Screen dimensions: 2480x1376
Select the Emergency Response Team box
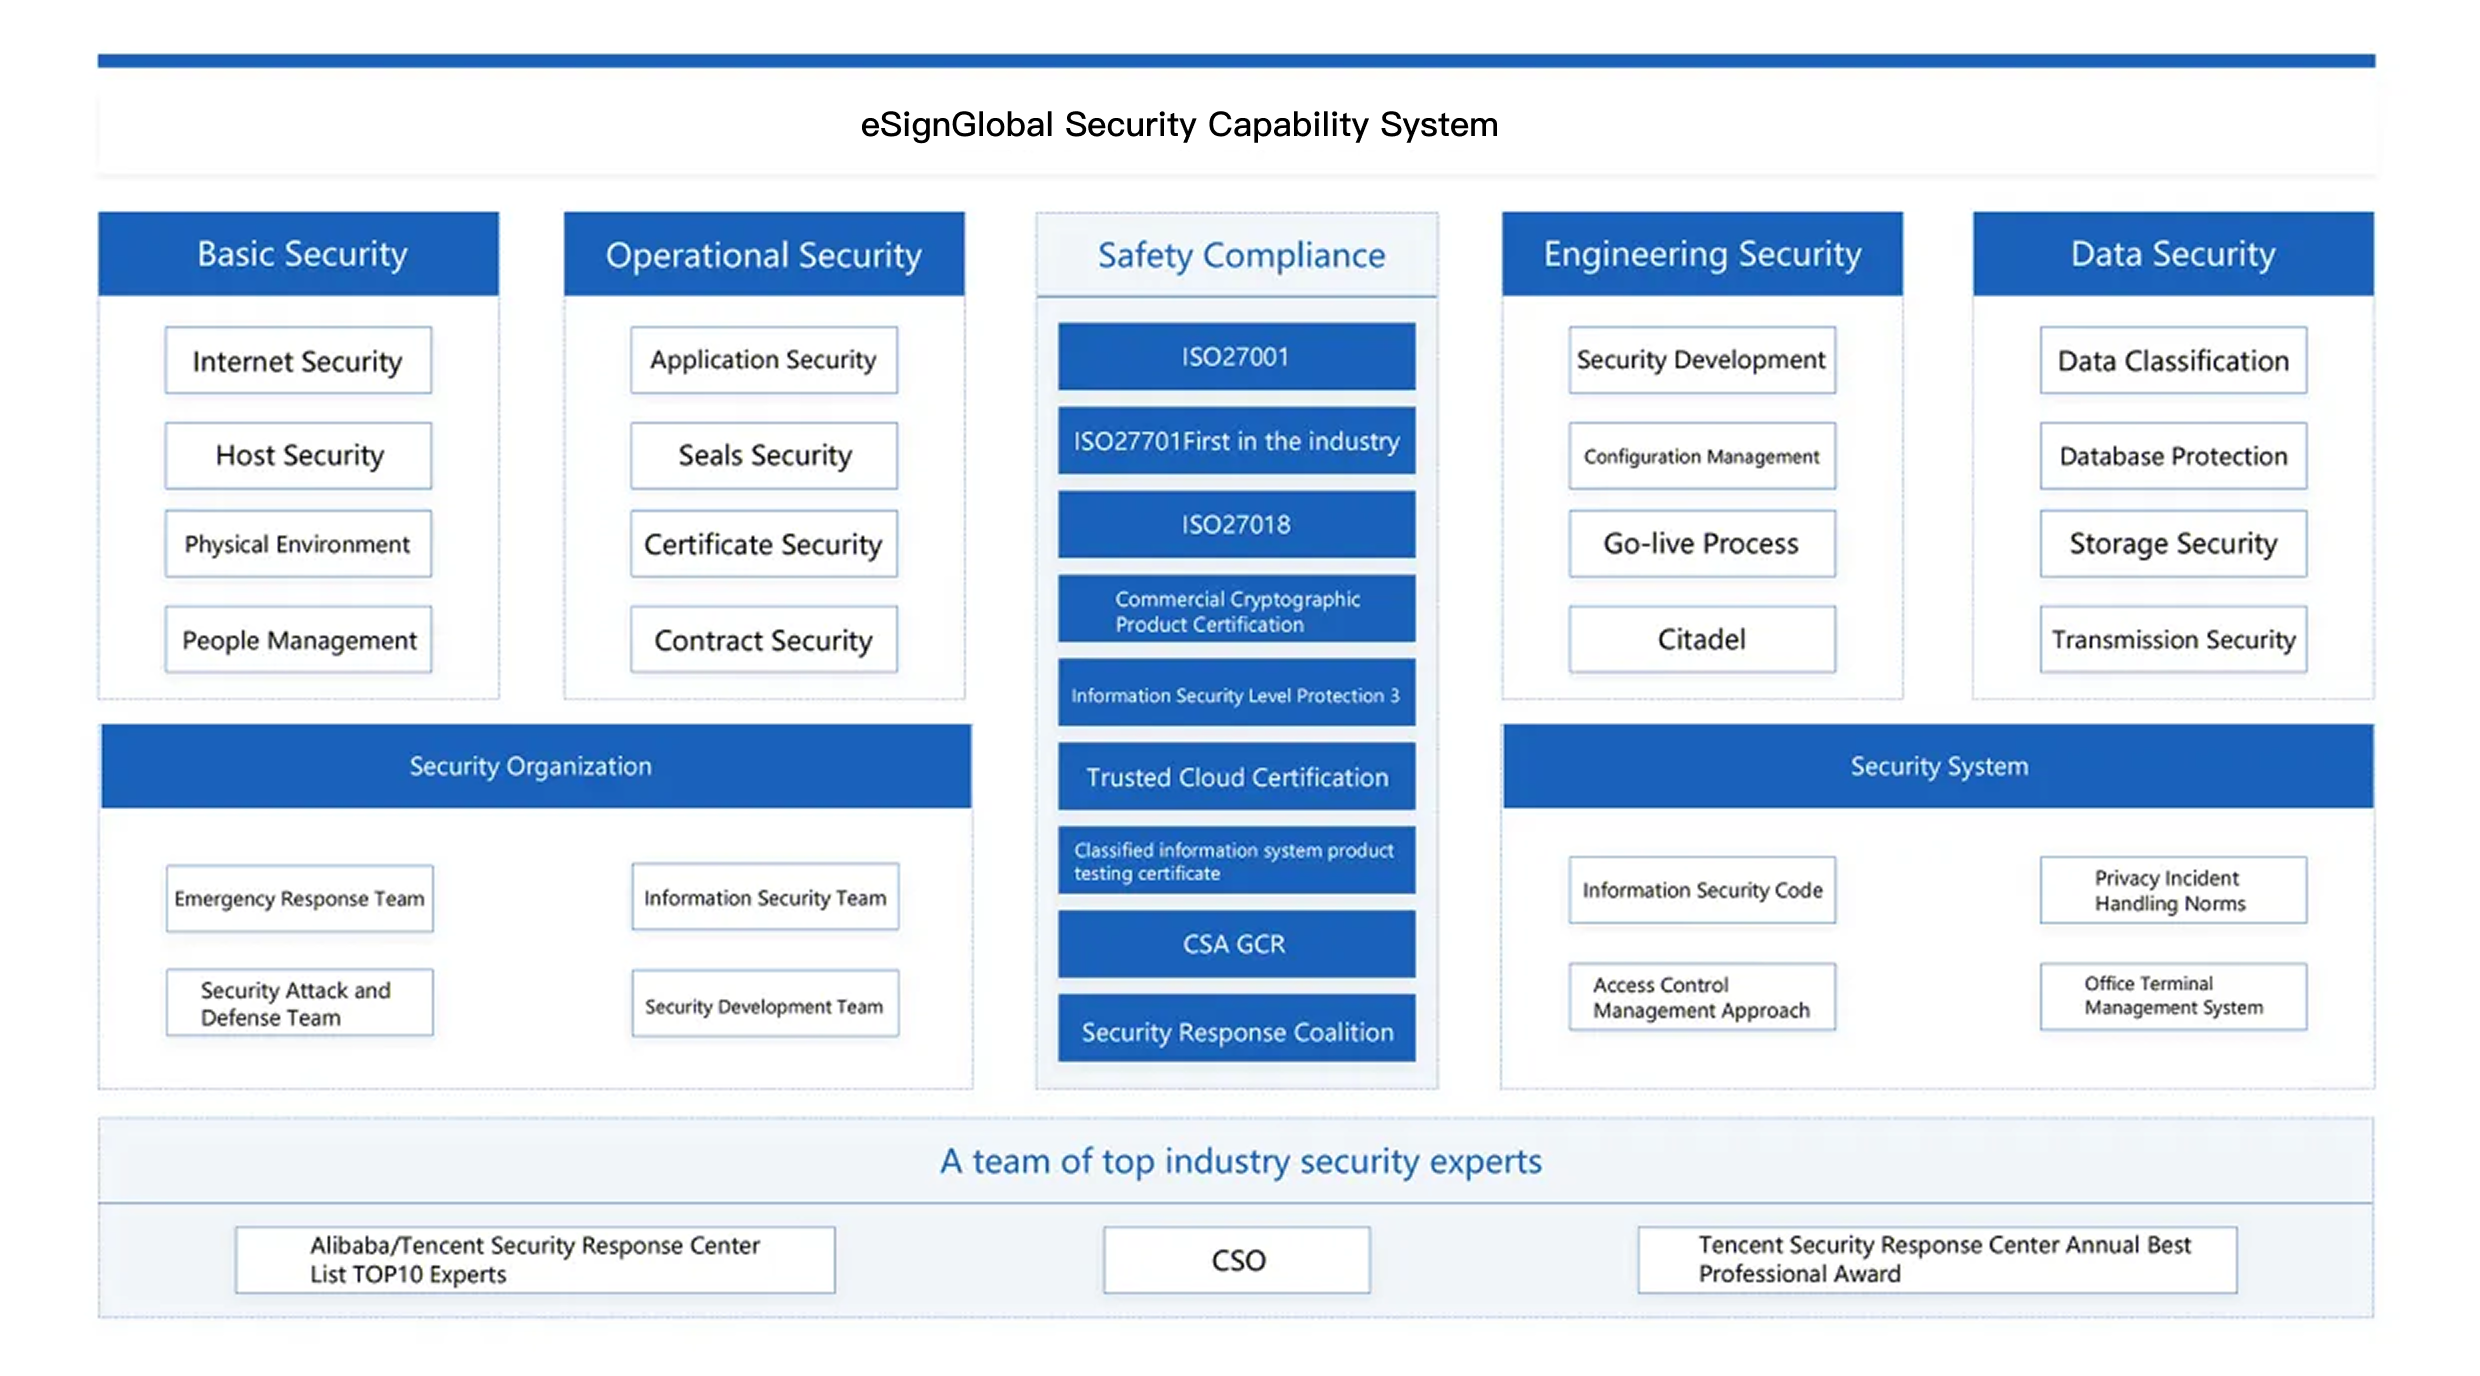pos(299,898)
